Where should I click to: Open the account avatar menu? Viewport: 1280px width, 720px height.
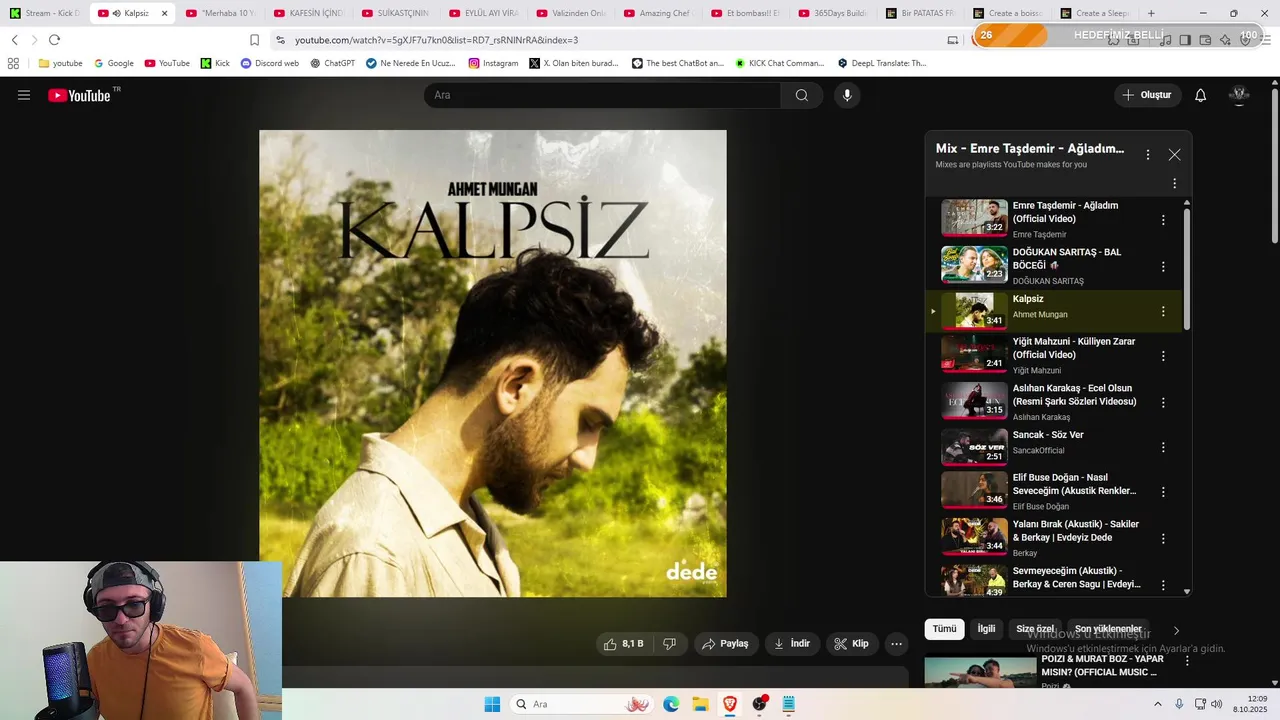coord(1239,95)
